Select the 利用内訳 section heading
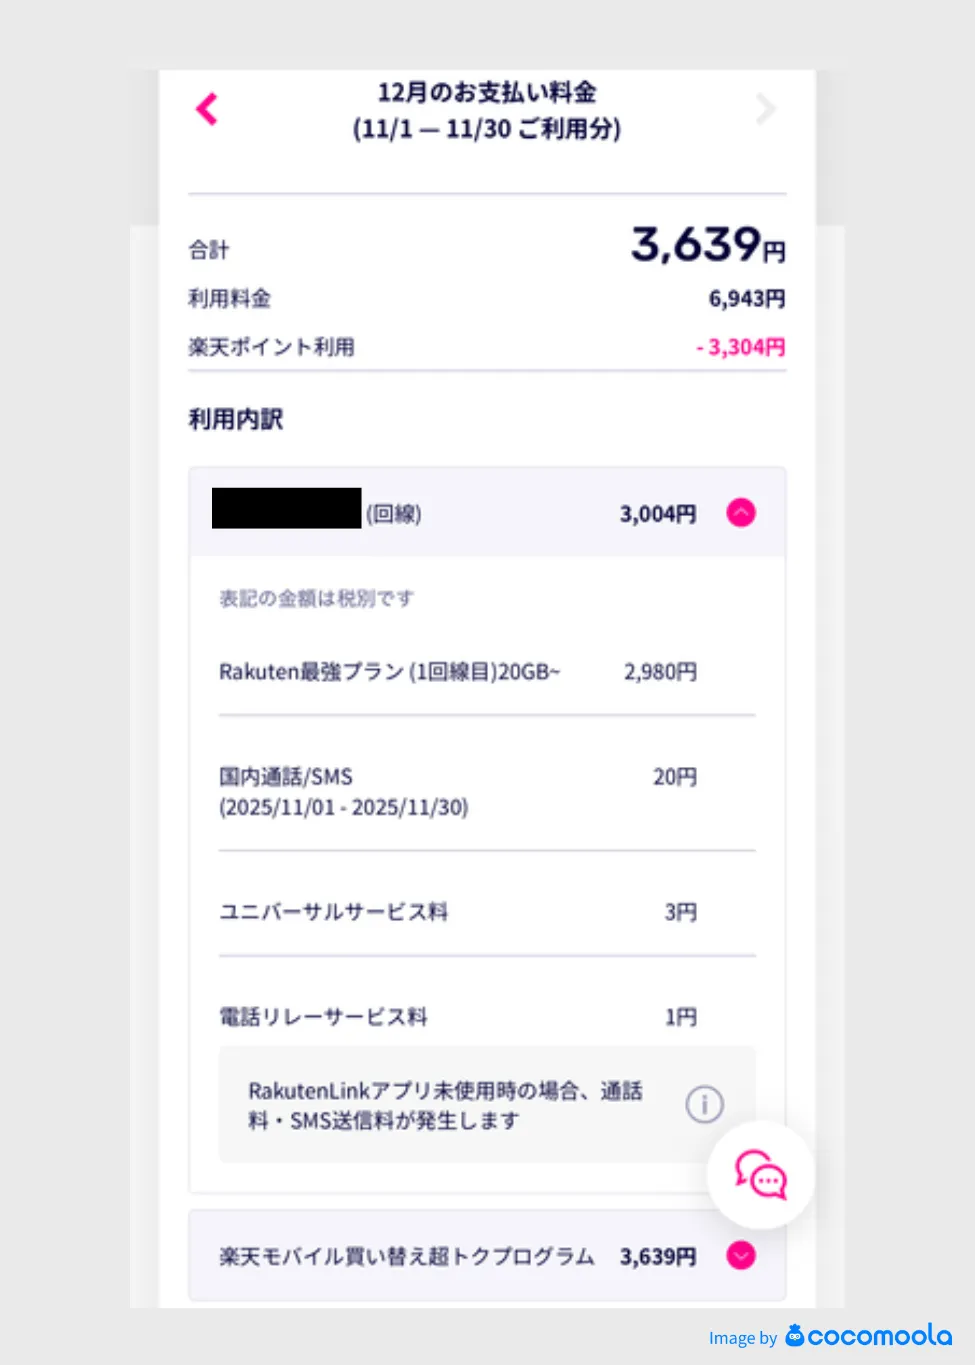The width and height of the screenshot is (975, 1365). click(236, 418)
